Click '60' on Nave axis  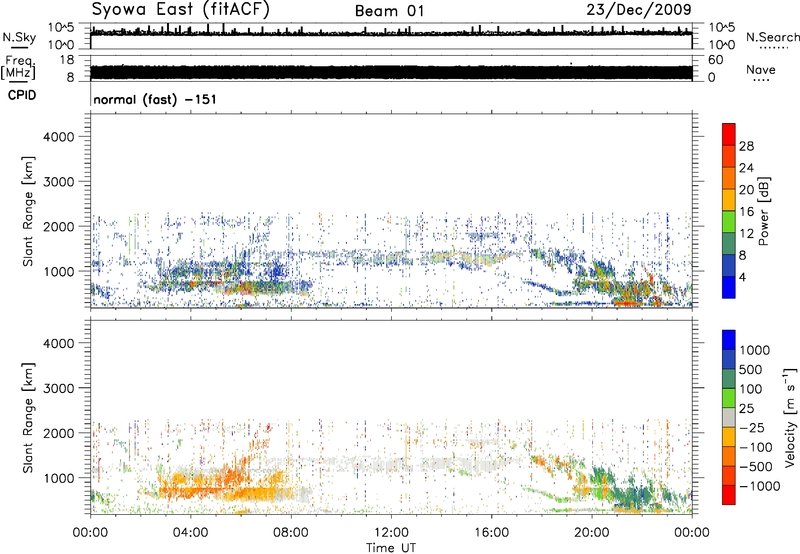click(715, 60)
